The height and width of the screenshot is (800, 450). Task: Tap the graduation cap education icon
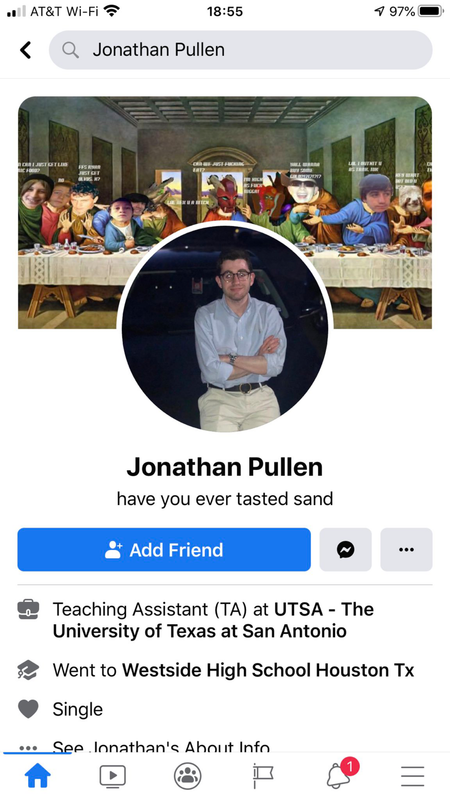(28, 670)
